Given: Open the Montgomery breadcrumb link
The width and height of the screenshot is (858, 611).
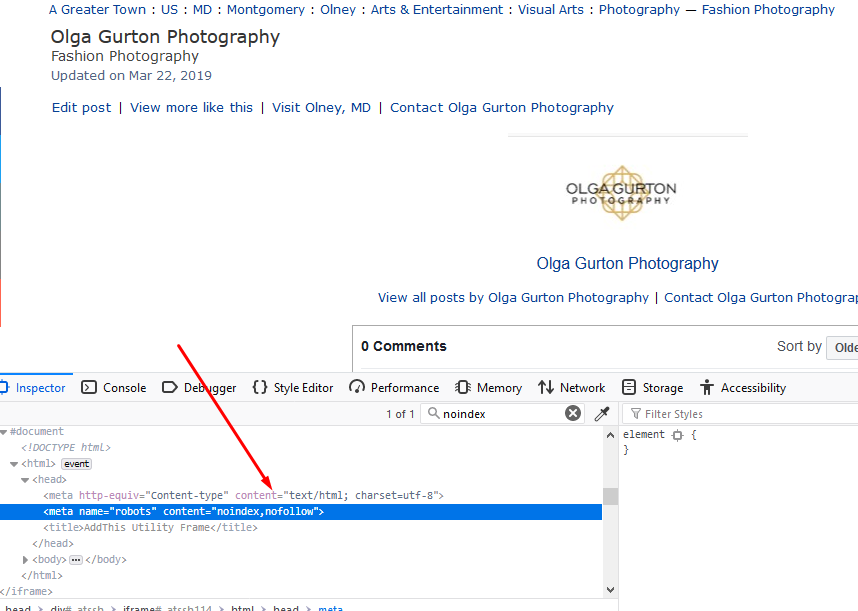Looking at the screenshot, I should pos(266,10).
